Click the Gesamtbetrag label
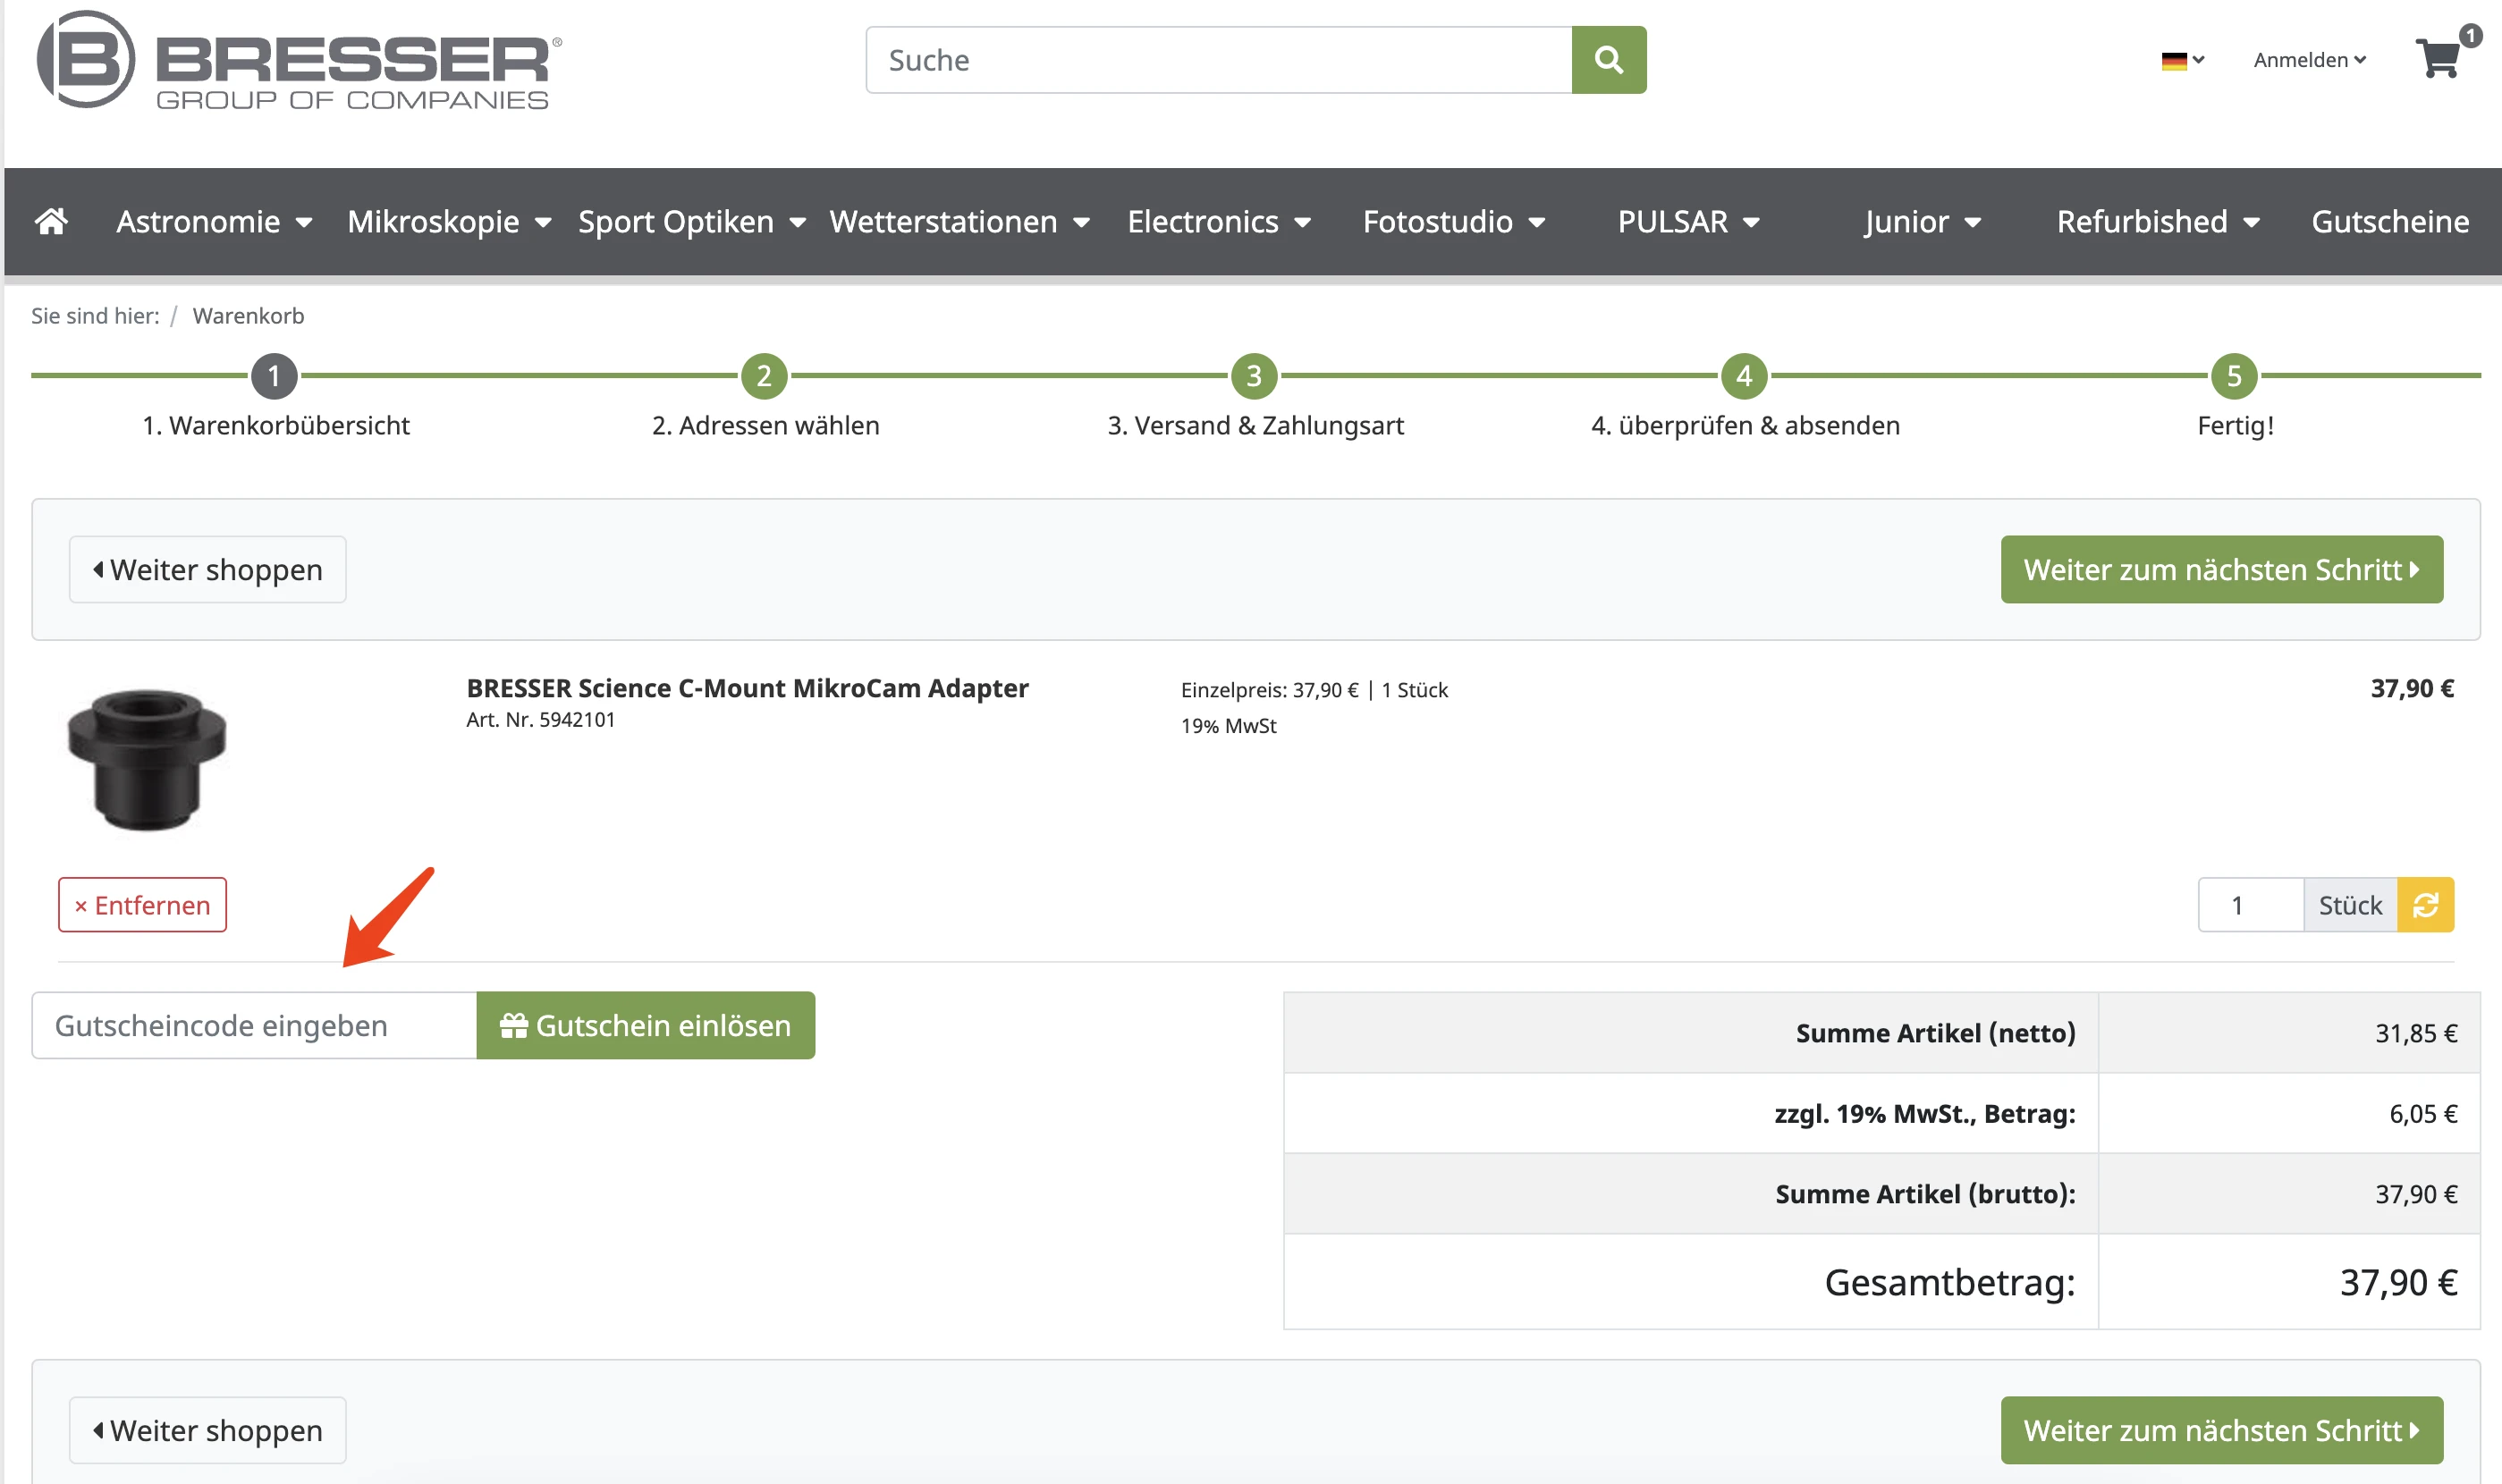This screenshot has width=2502, height=1484. (1949, 1282)
